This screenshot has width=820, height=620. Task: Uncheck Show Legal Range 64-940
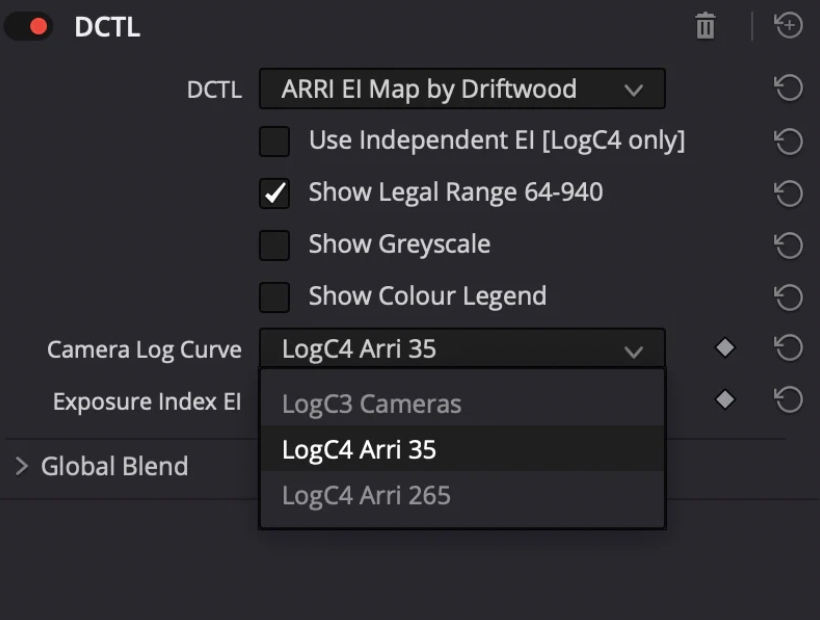pyautogui.click(x=274, y=193)
